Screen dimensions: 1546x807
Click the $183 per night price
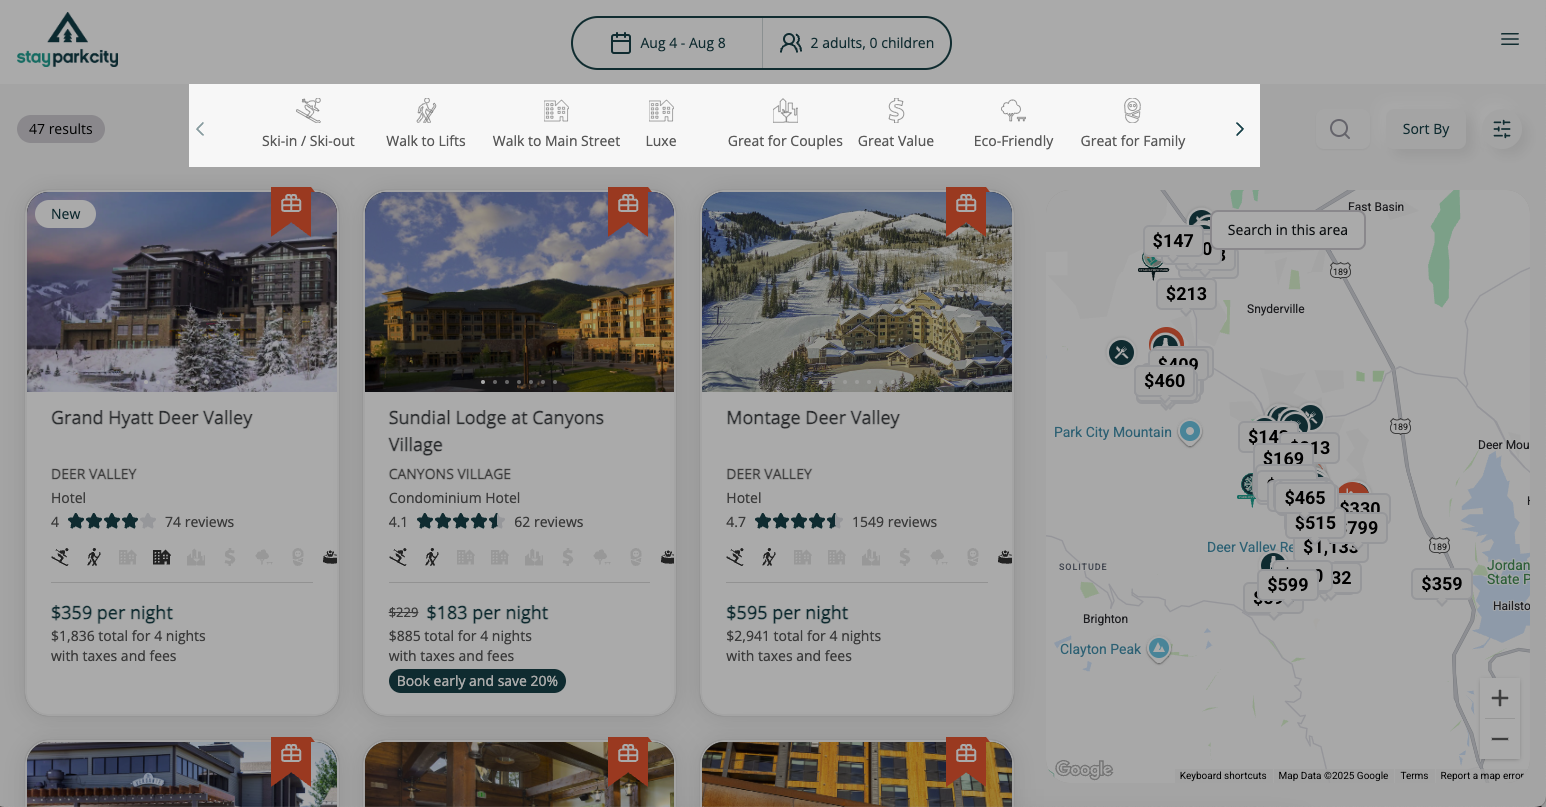[x=487, y=613]
